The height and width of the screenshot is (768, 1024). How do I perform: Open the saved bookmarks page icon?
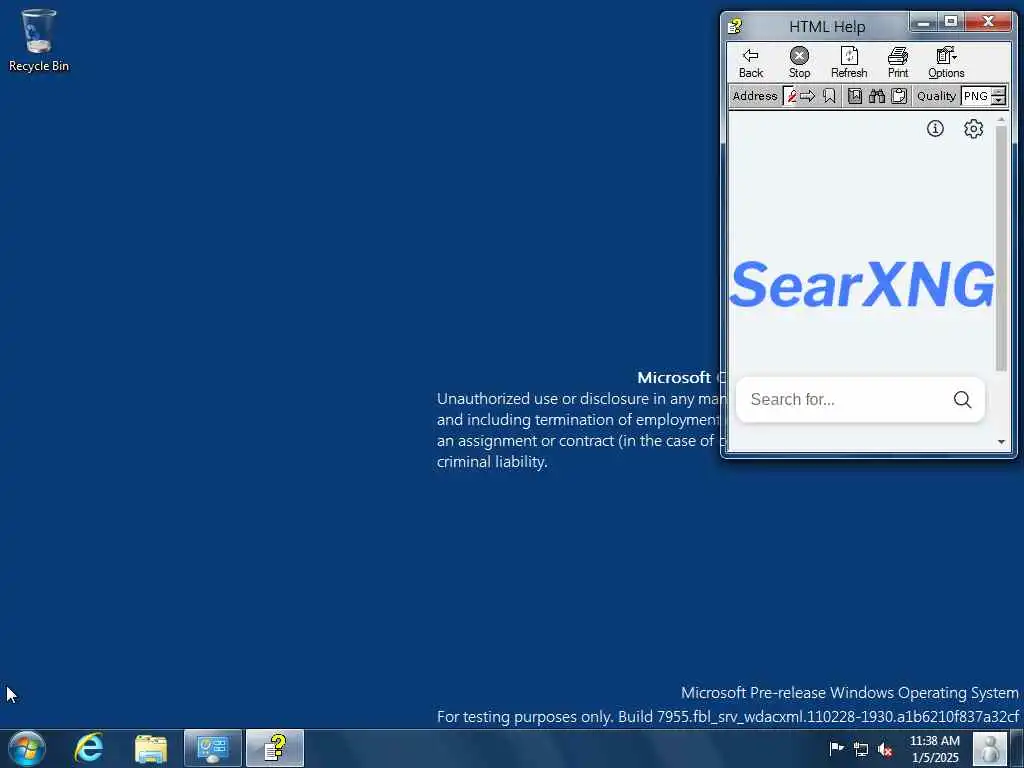pyautogui.click(x=855, y=96)
